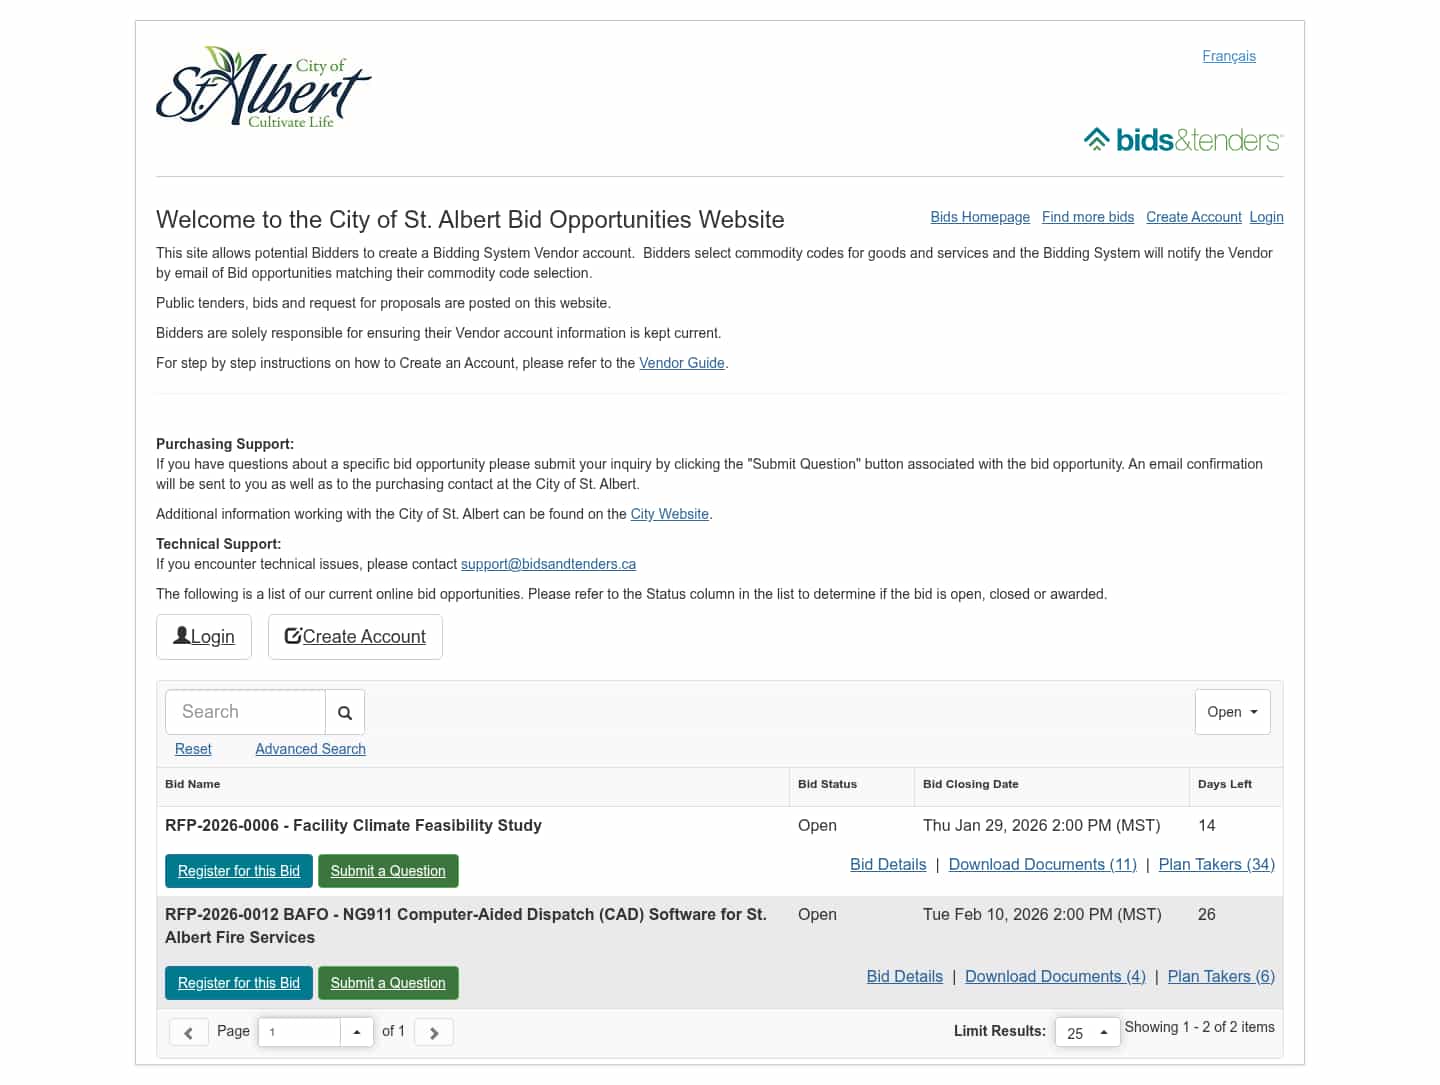Click the magnifying glass search icon
Viewport: 1440px width, 1085px height.
point(344,711)
